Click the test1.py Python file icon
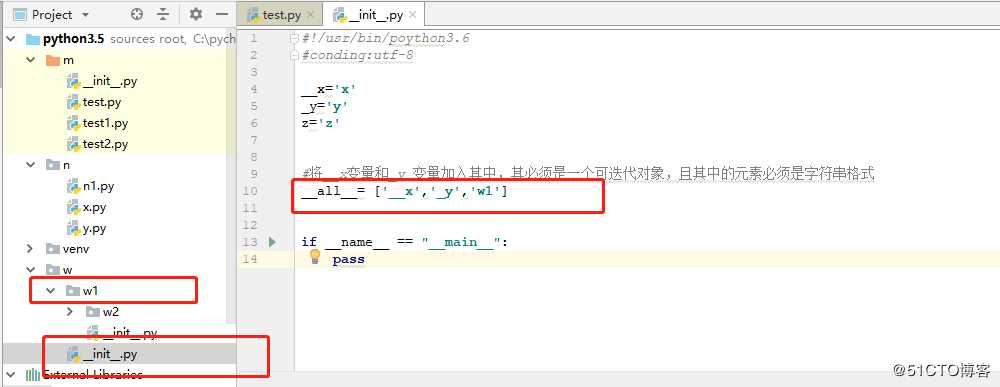Screen dimensions: 1000x387 tap(73, 123)
